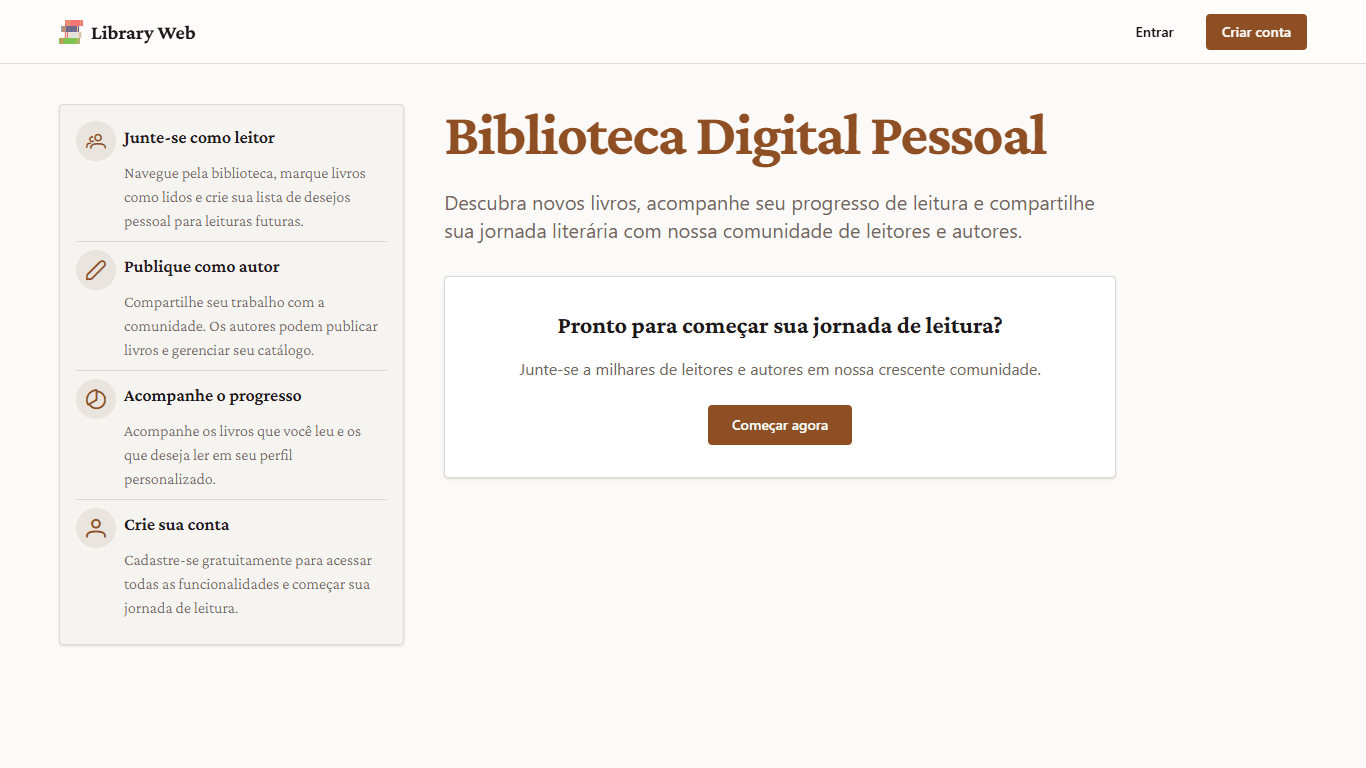Select the Crie sua conta heading
This screenshot has height=768, width=1366.
(x=176, y=525)
